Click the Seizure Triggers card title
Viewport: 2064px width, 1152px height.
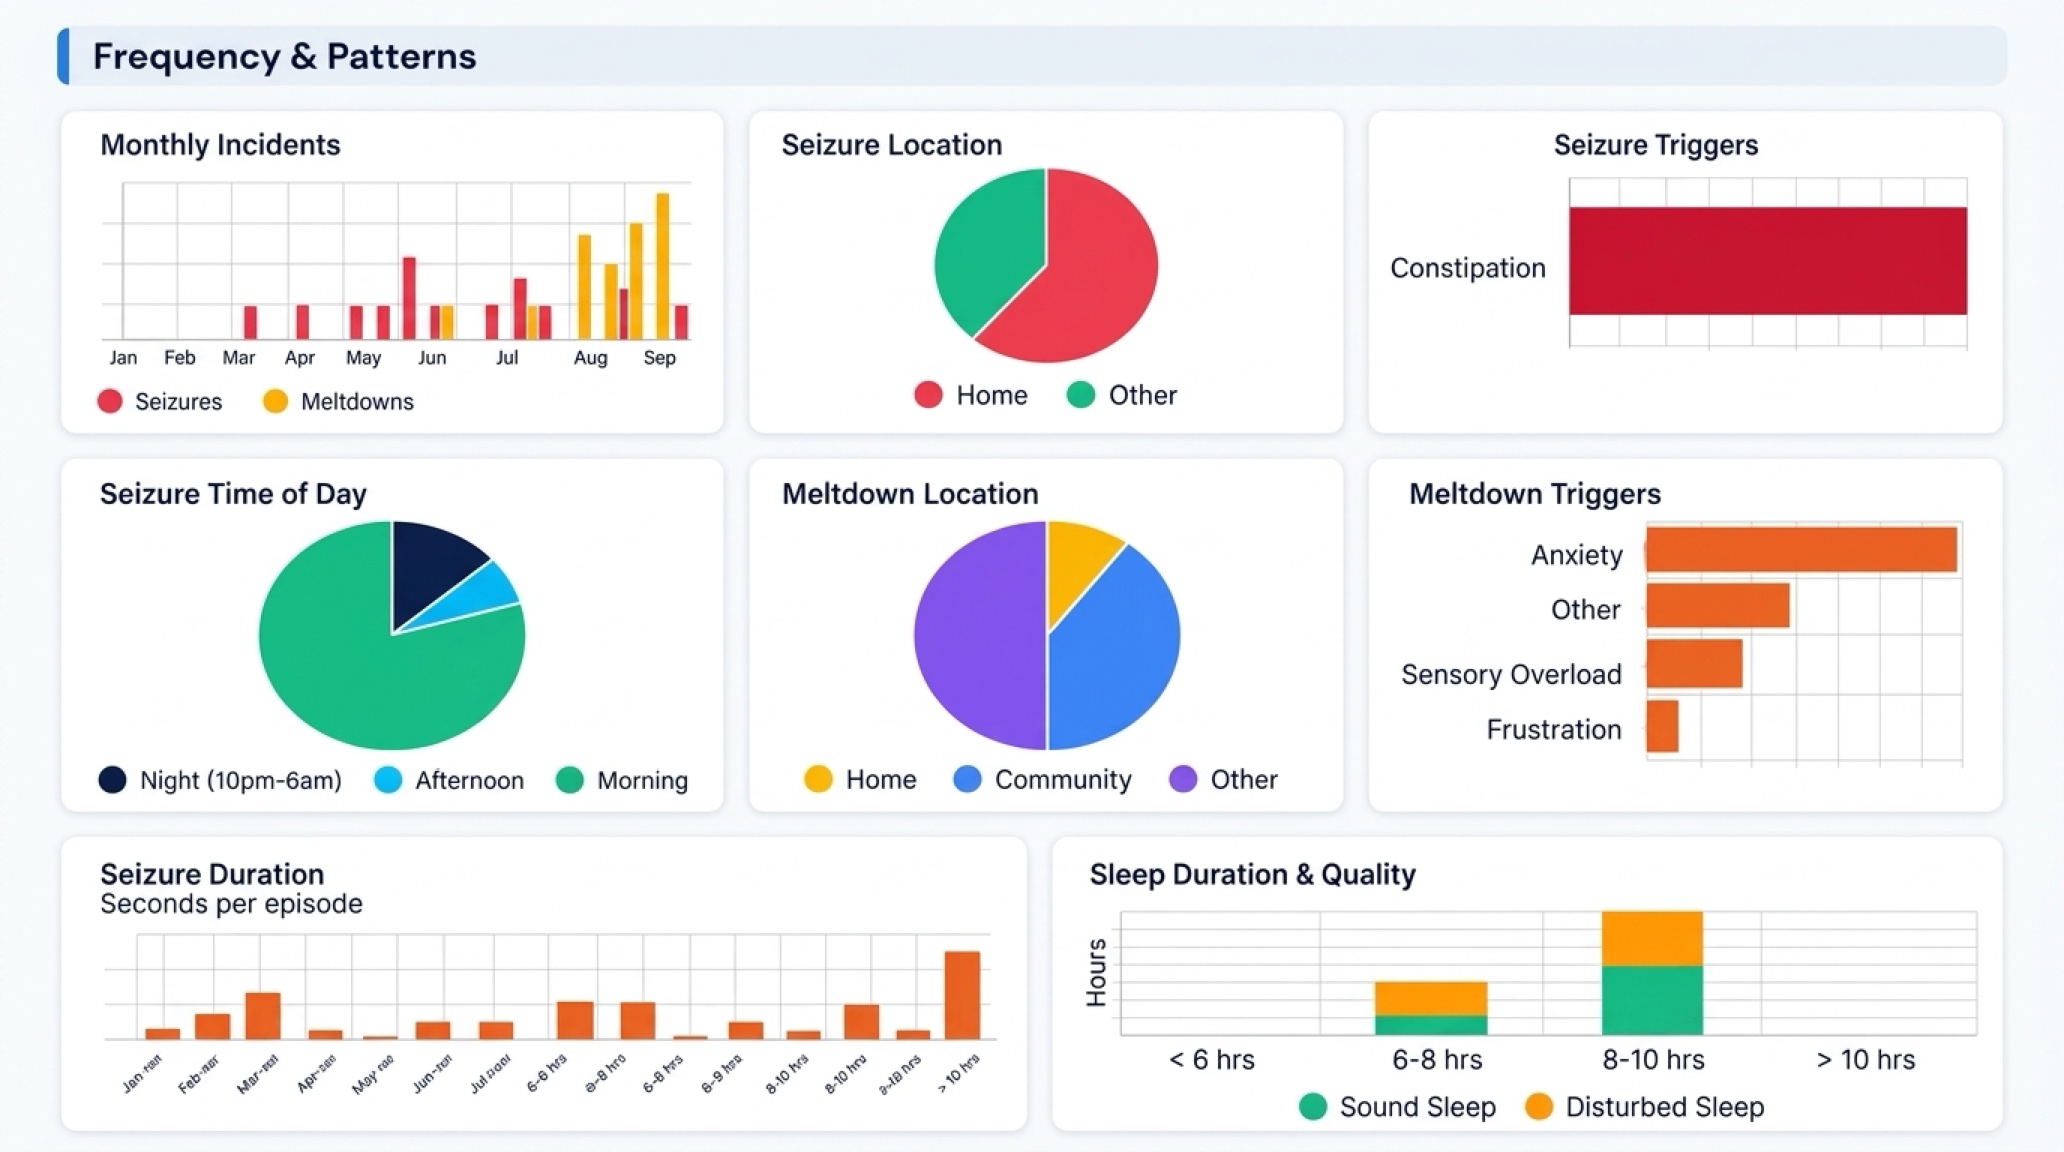click(x=1656, y=145)
